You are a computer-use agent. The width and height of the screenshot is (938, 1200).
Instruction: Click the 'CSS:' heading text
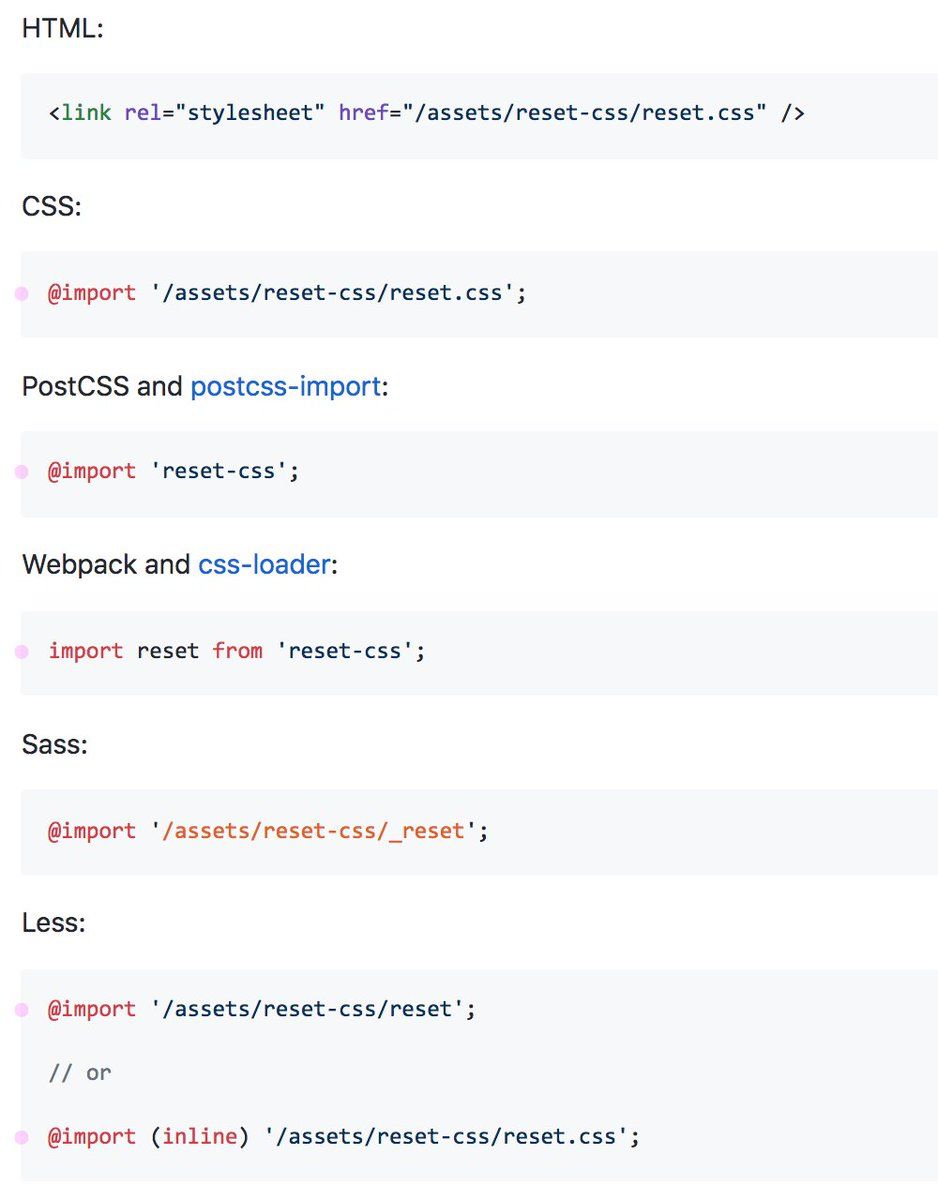coord(52,207)
